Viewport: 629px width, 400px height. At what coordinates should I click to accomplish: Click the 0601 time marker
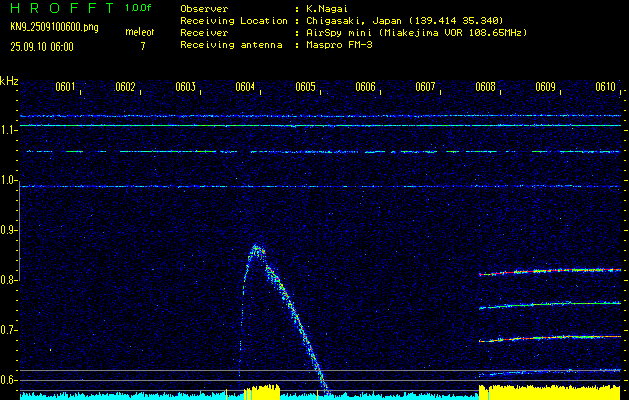[65, 87]
